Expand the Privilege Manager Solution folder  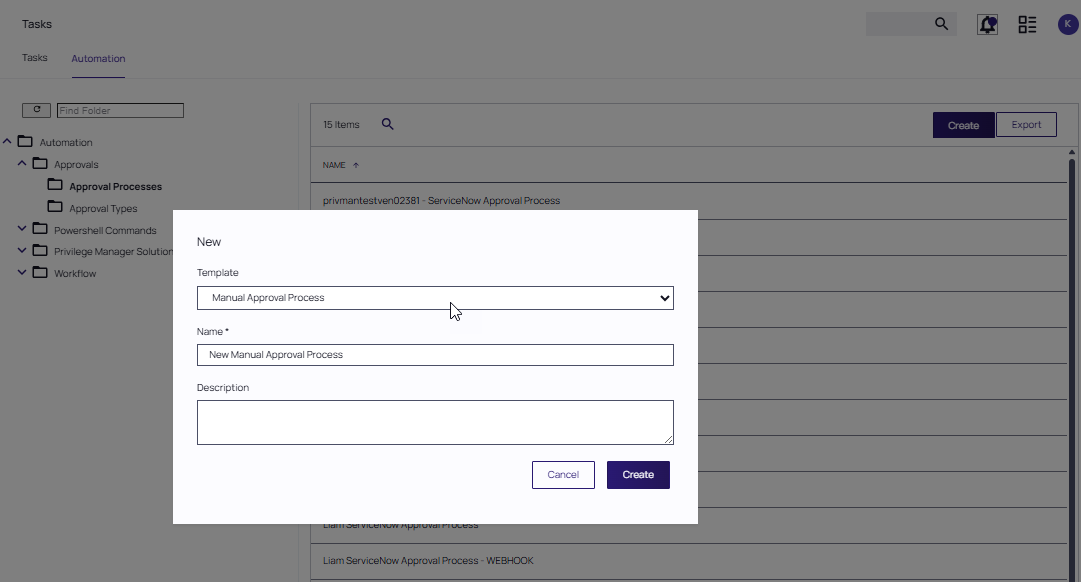(x=22, y=251)
